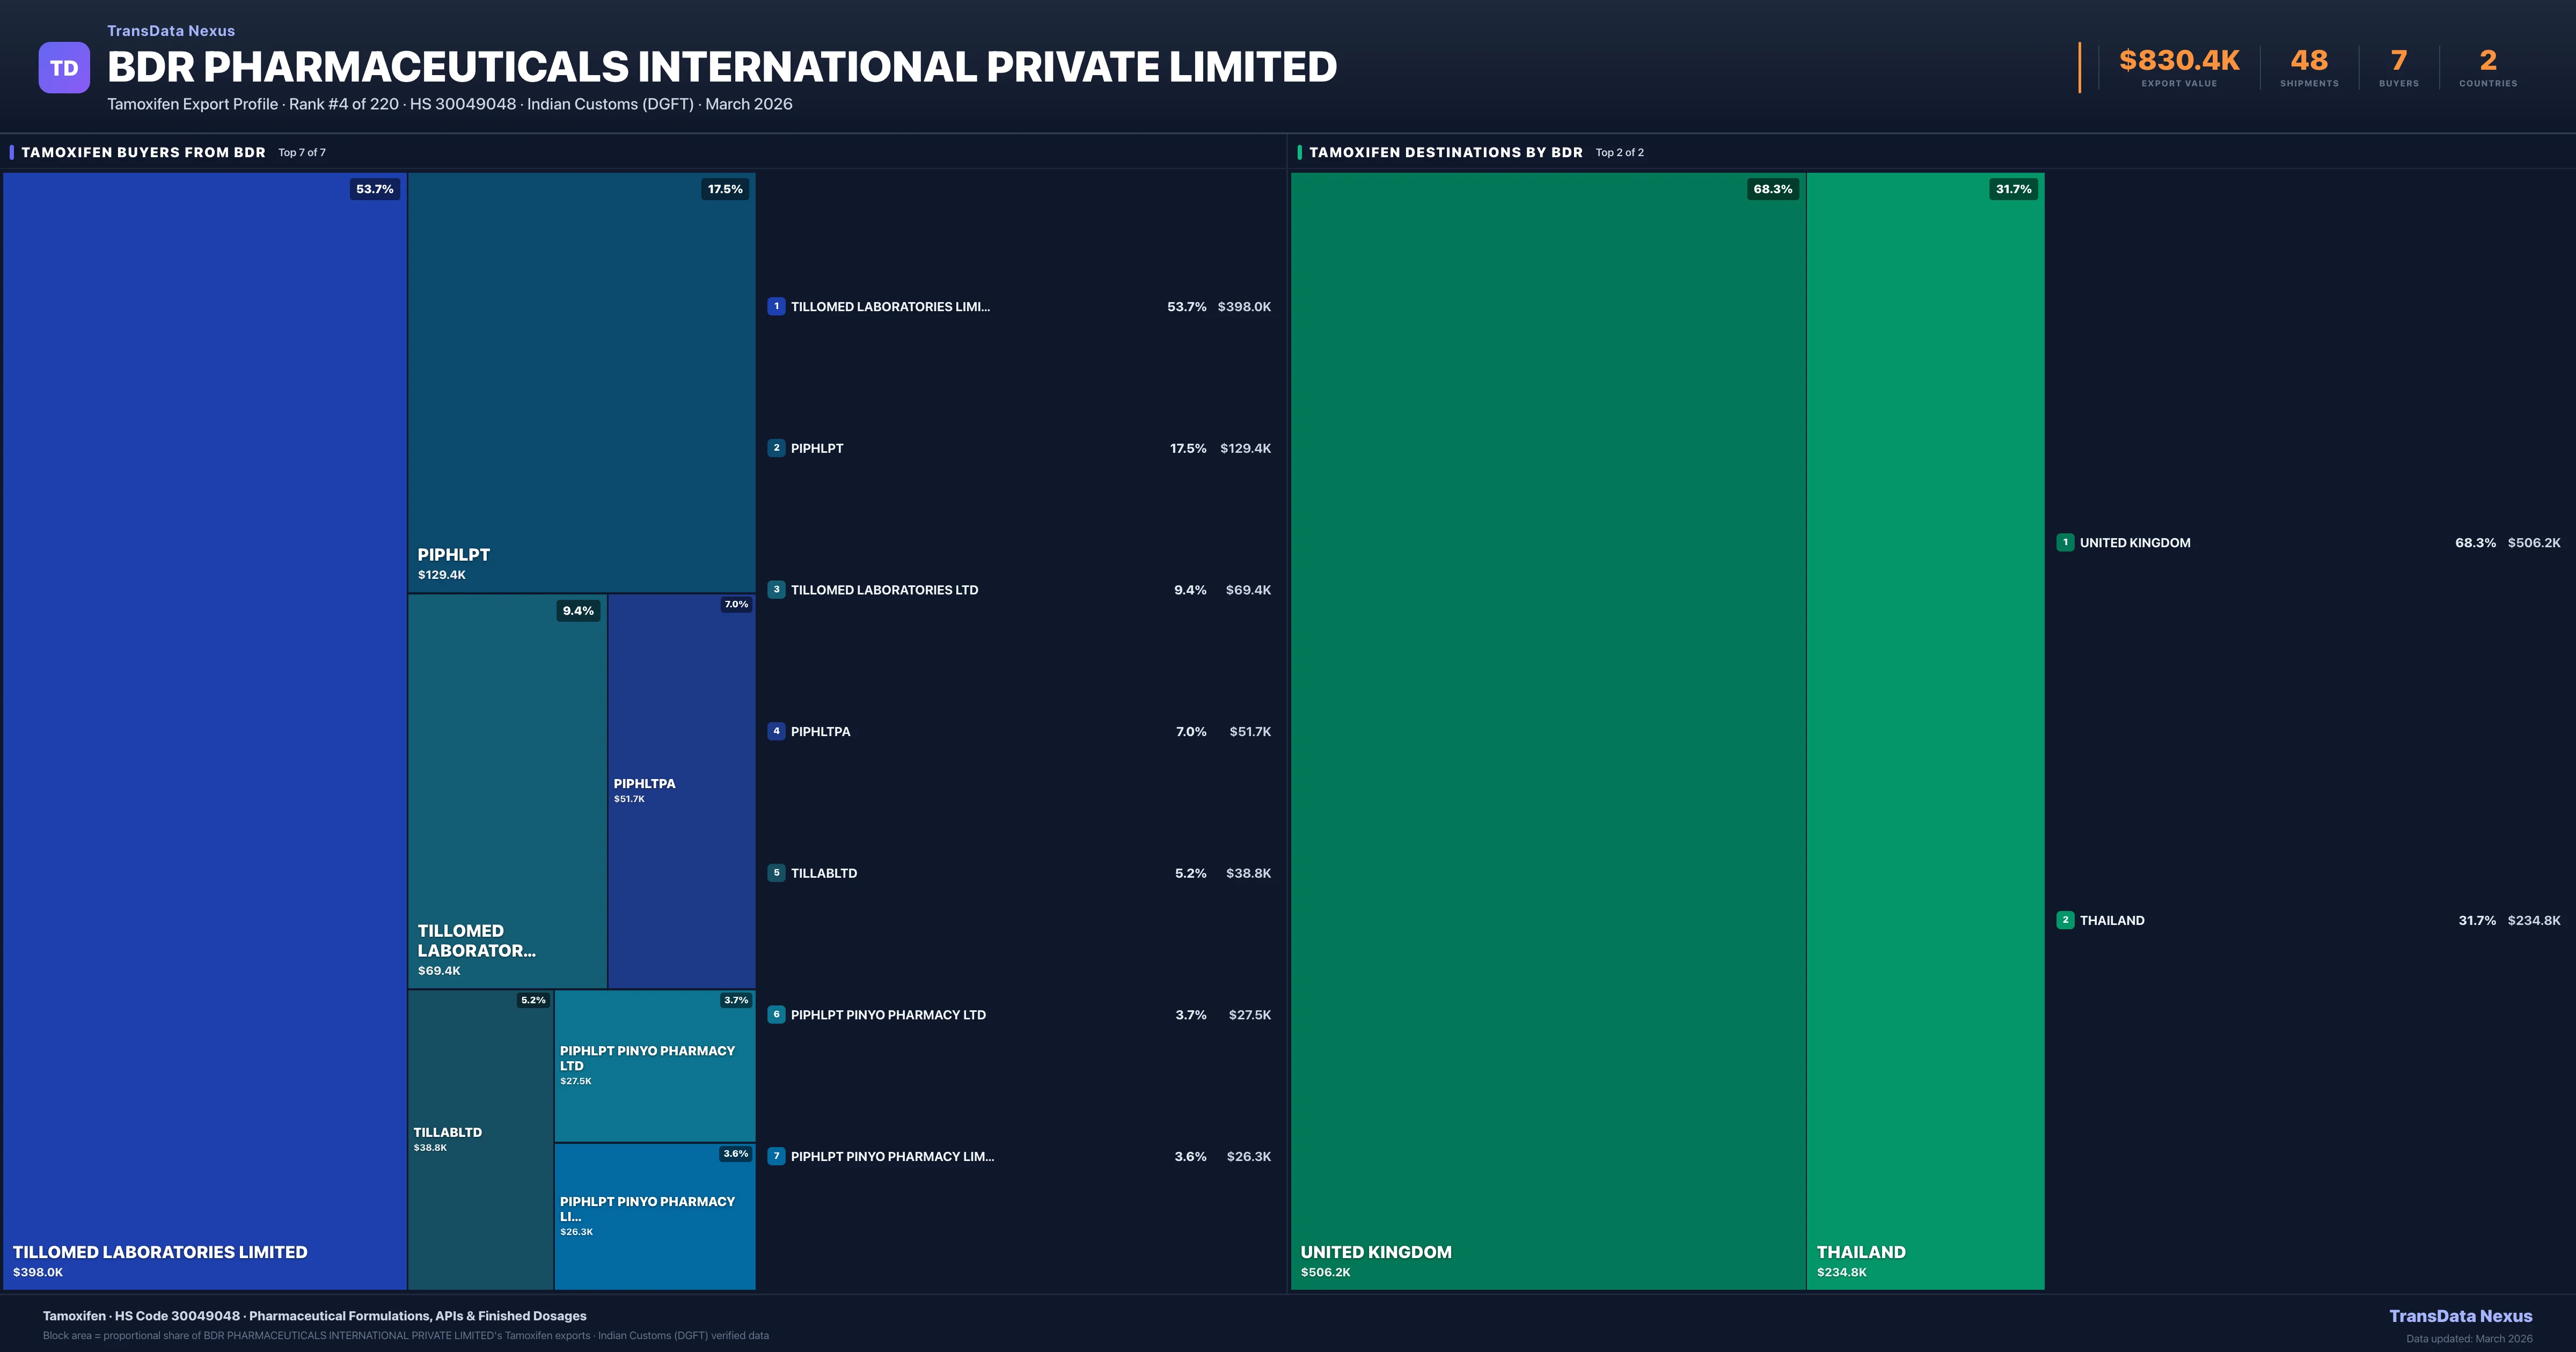
Task: Select the Tillomed Laboratories Limited treemap block
Action: pos(204,730)
